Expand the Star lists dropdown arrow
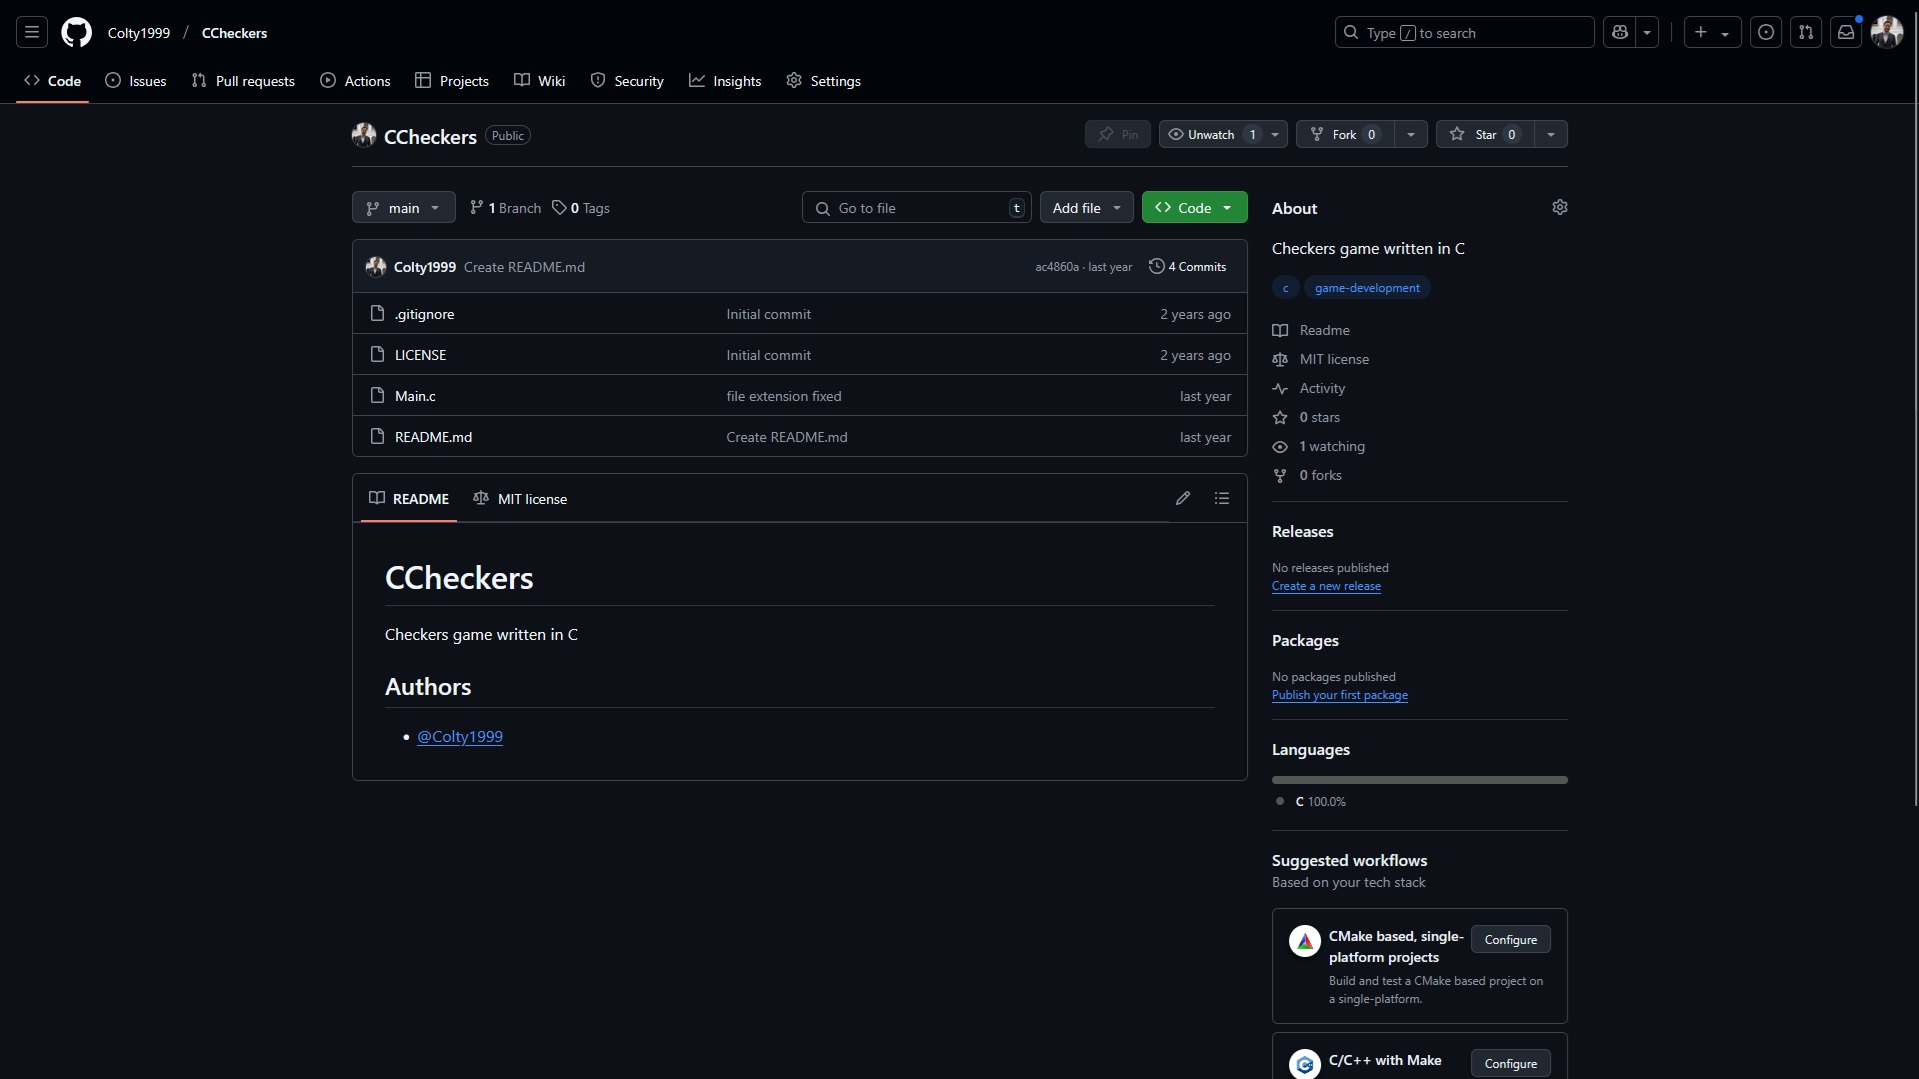This screenshot has width=1919, height=1079. click(x=1551, y=134)
